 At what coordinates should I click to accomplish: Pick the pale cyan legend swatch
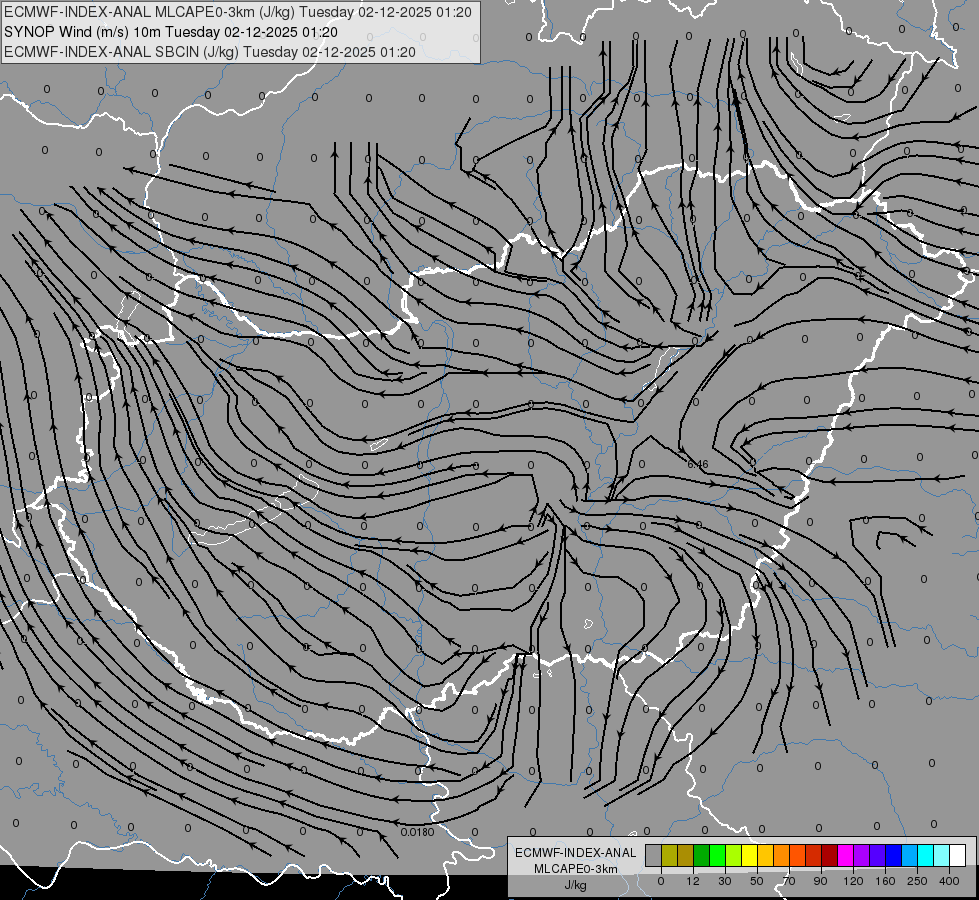(x=942, y=856)
